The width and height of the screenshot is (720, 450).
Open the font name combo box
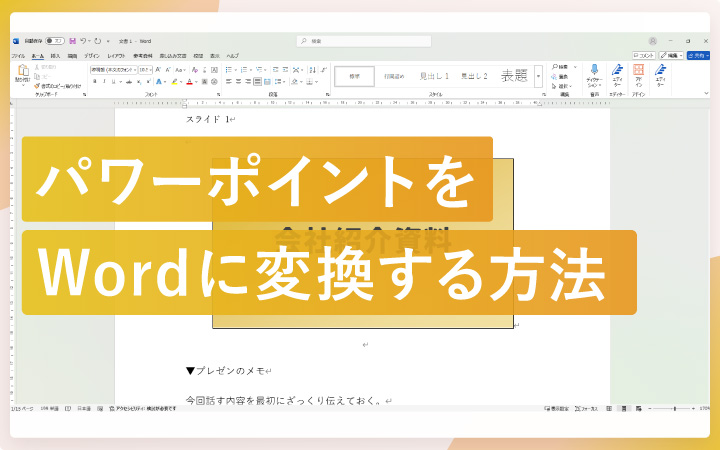113,70
